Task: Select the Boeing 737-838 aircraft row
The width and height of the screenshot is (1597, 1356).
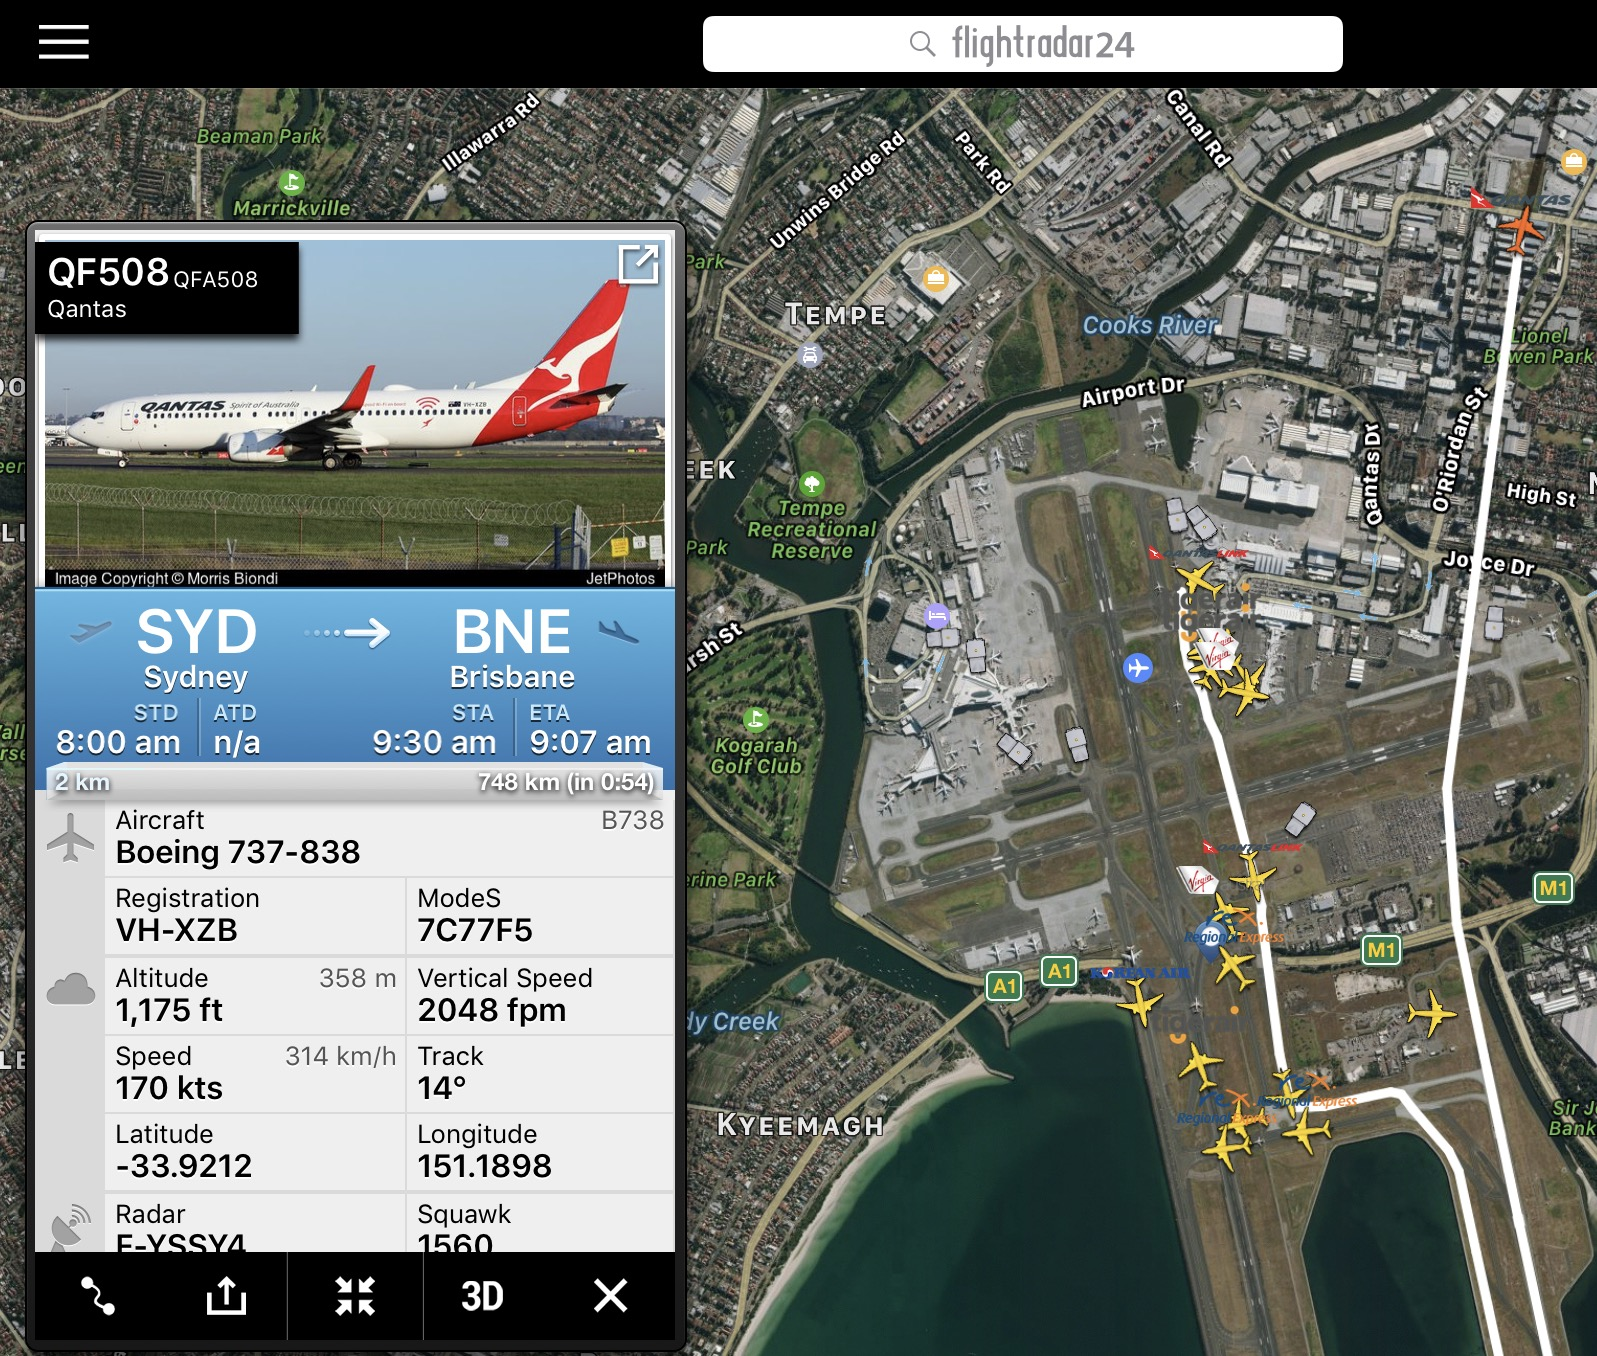Action: [x=389, y=837]
